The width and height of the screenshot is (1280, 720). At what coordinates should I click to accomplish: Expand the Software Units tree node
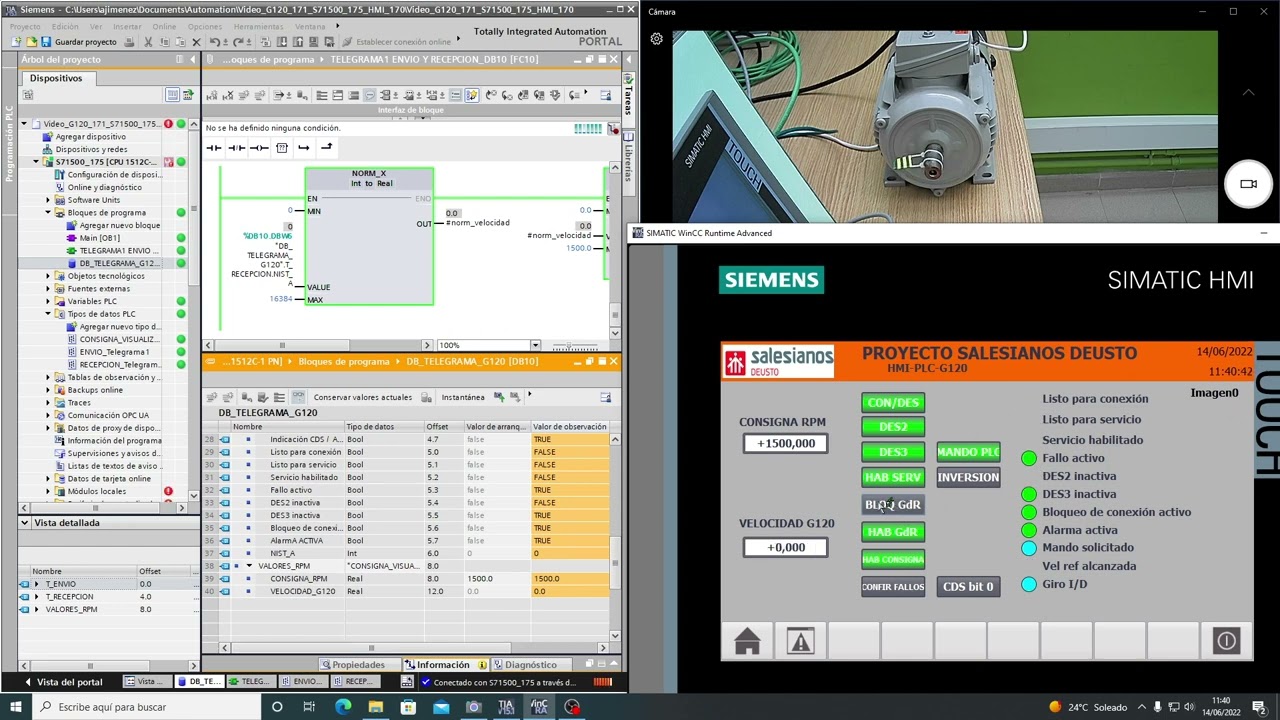coord(48,200)
